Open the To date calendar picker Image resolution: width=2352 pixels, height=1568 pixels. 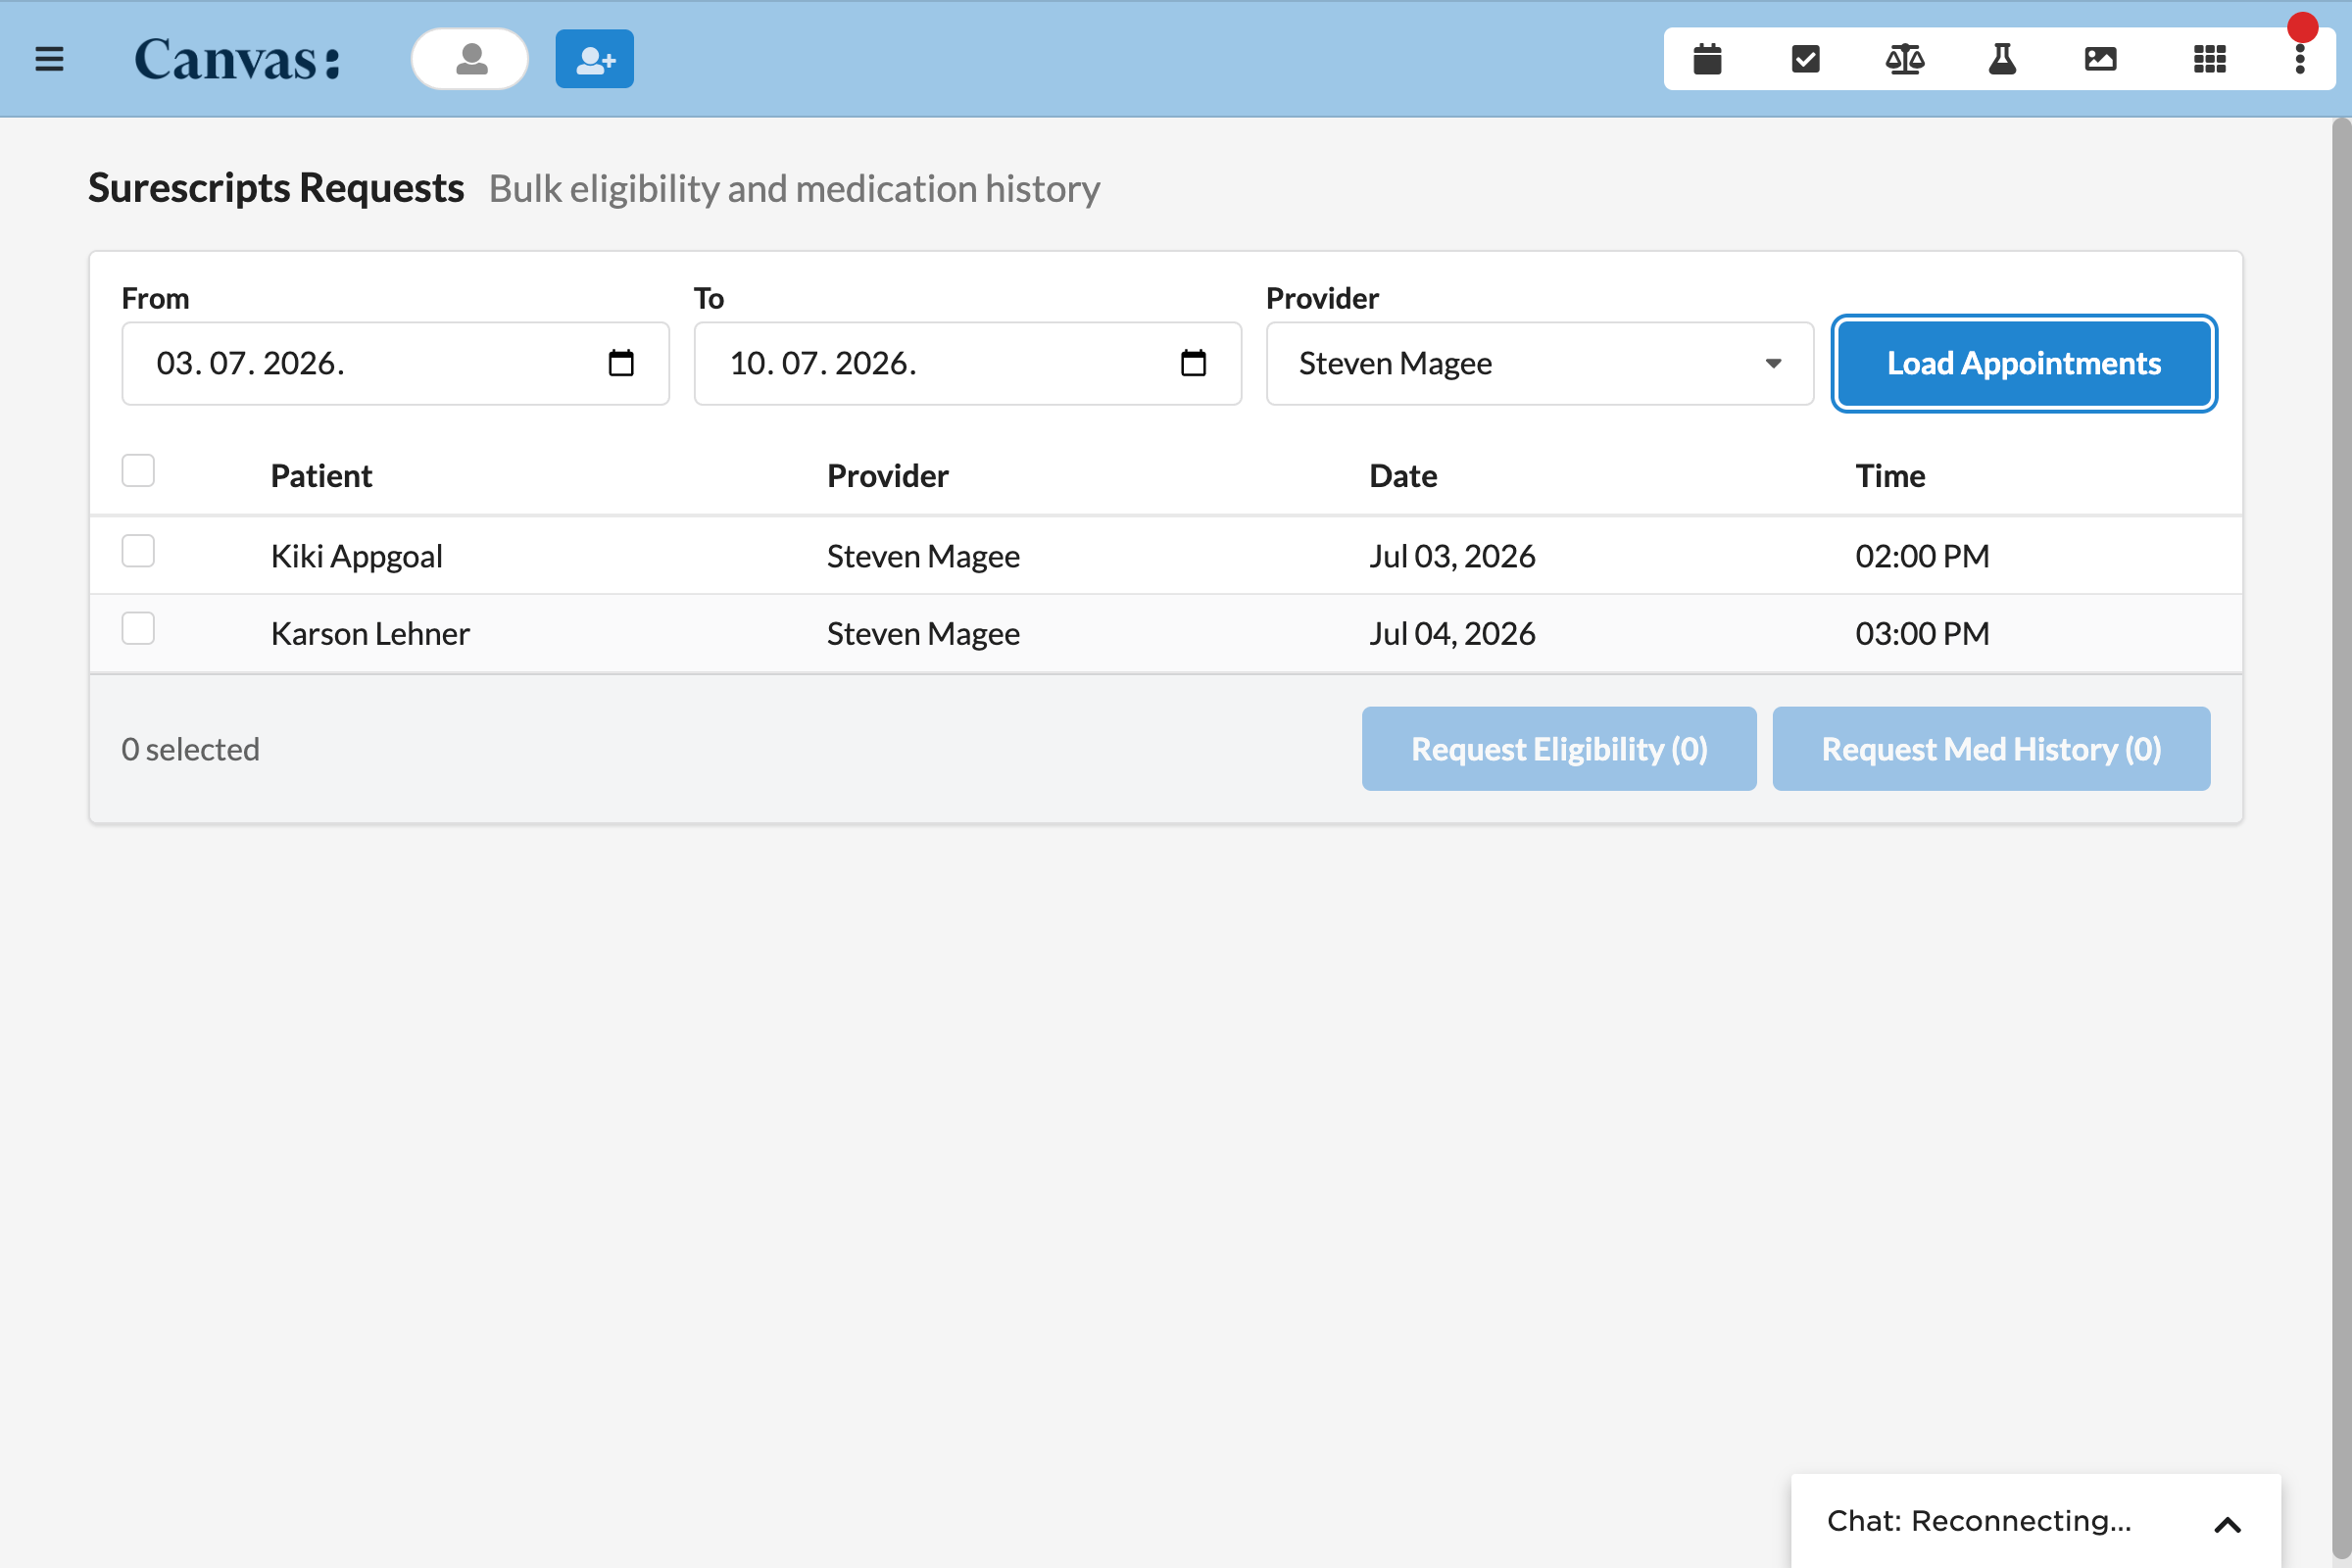(x=1193, y=363)
